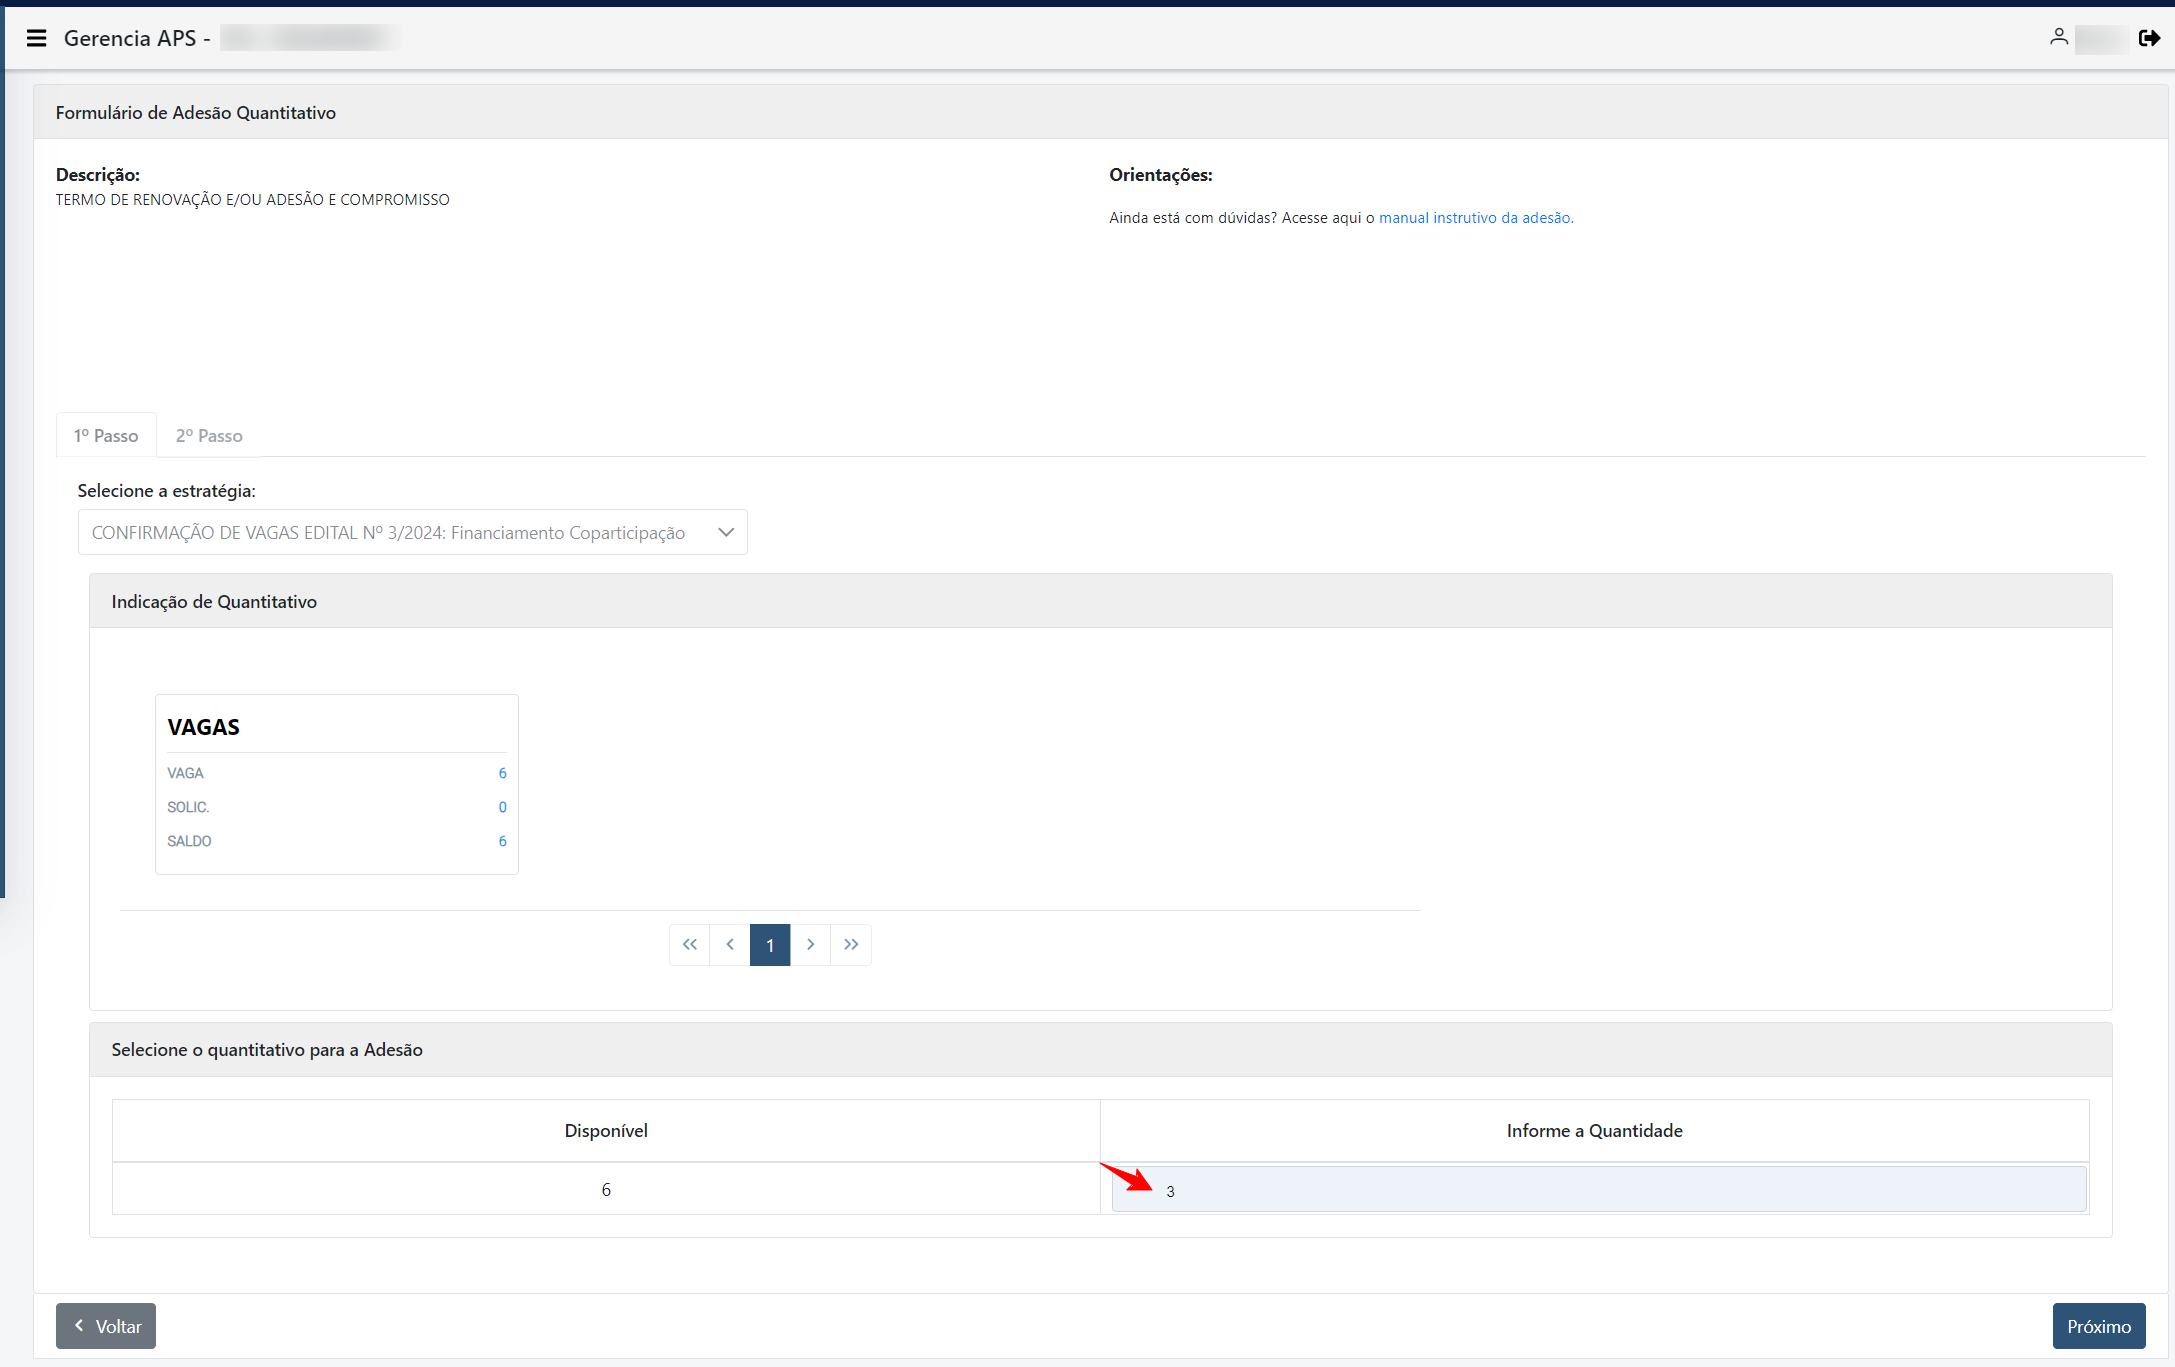Open the manual instrutivo da adesão link
2175x1367 pixels.
(1476, 217)
